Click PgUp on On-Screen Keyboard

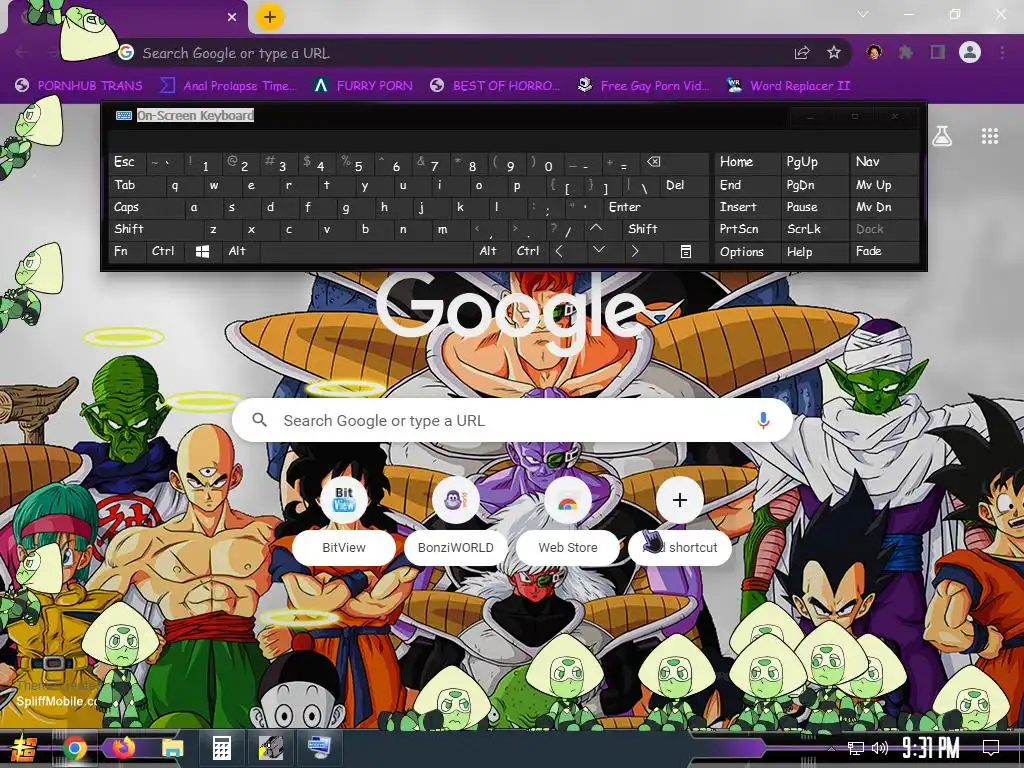click(814, 163)
